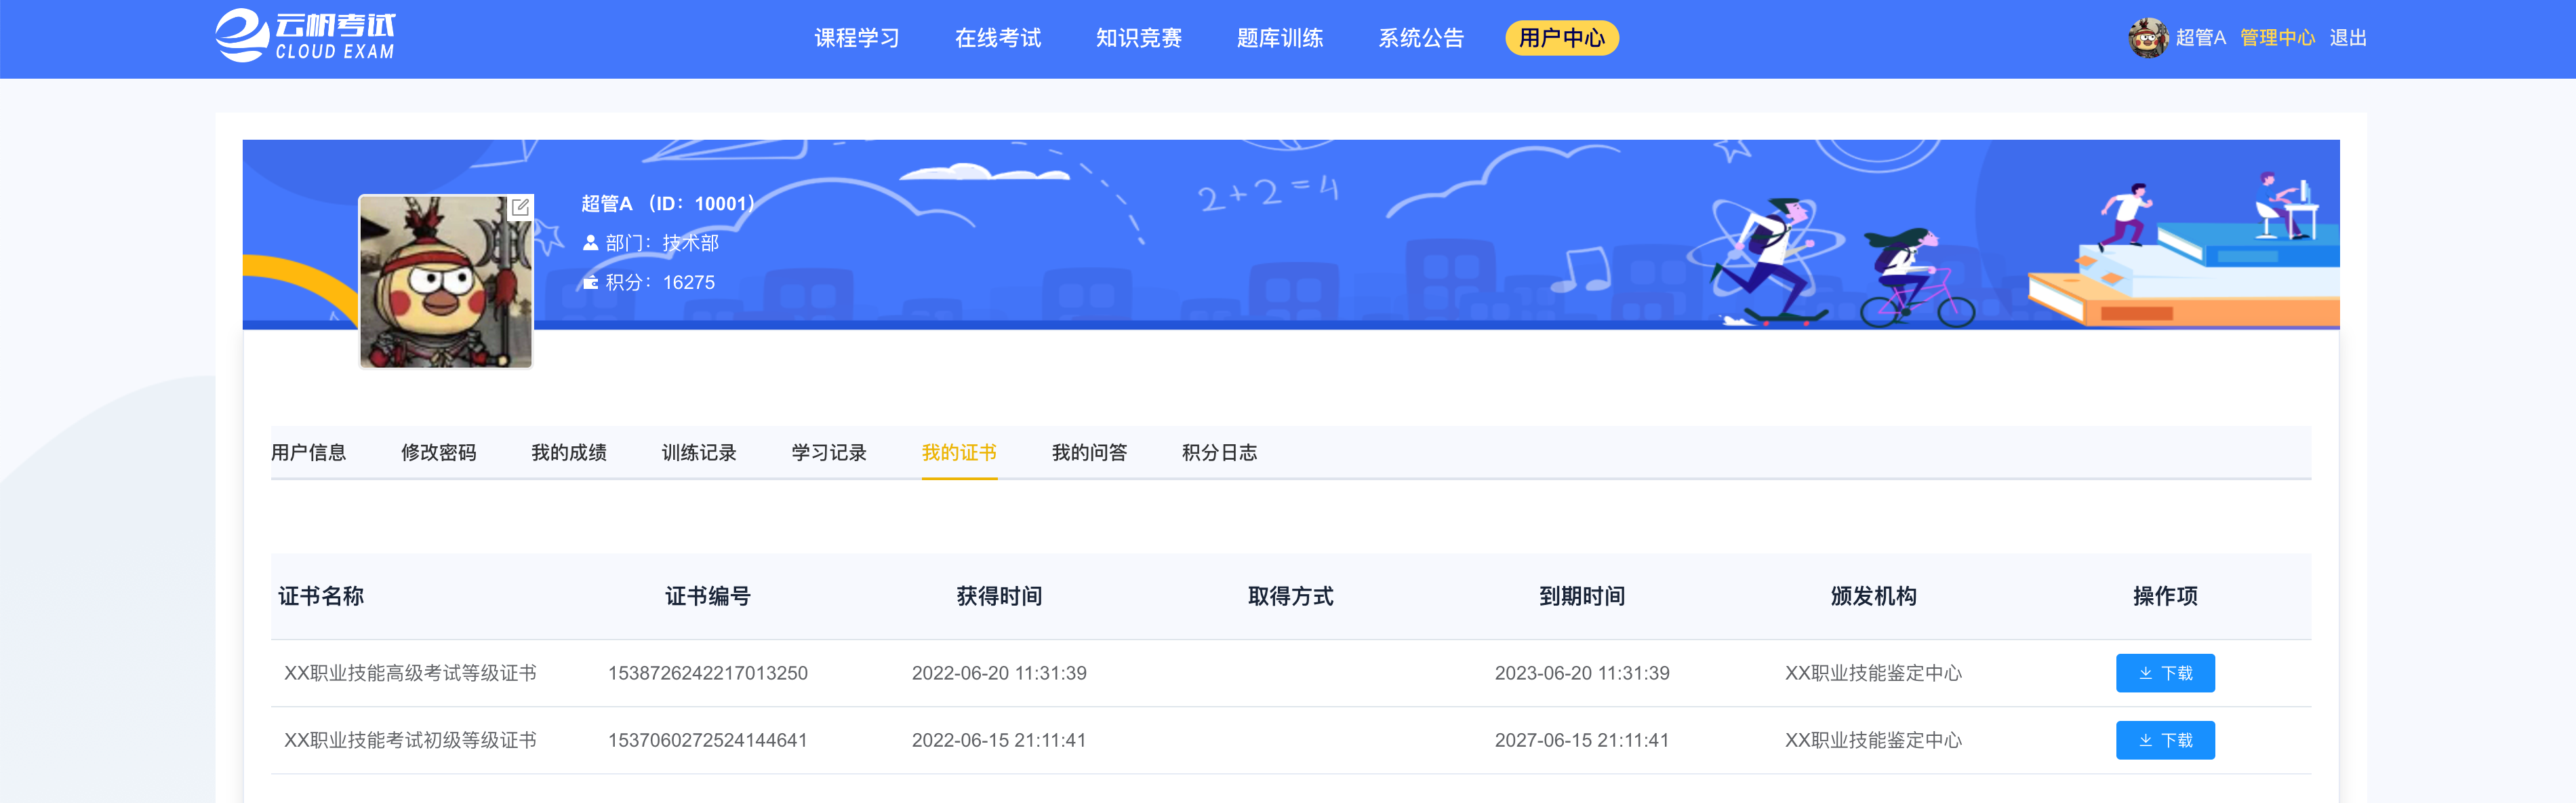Click the 操作项 column header
The height and width of the screenshot is (803, 2576).
click(2165, 596)
